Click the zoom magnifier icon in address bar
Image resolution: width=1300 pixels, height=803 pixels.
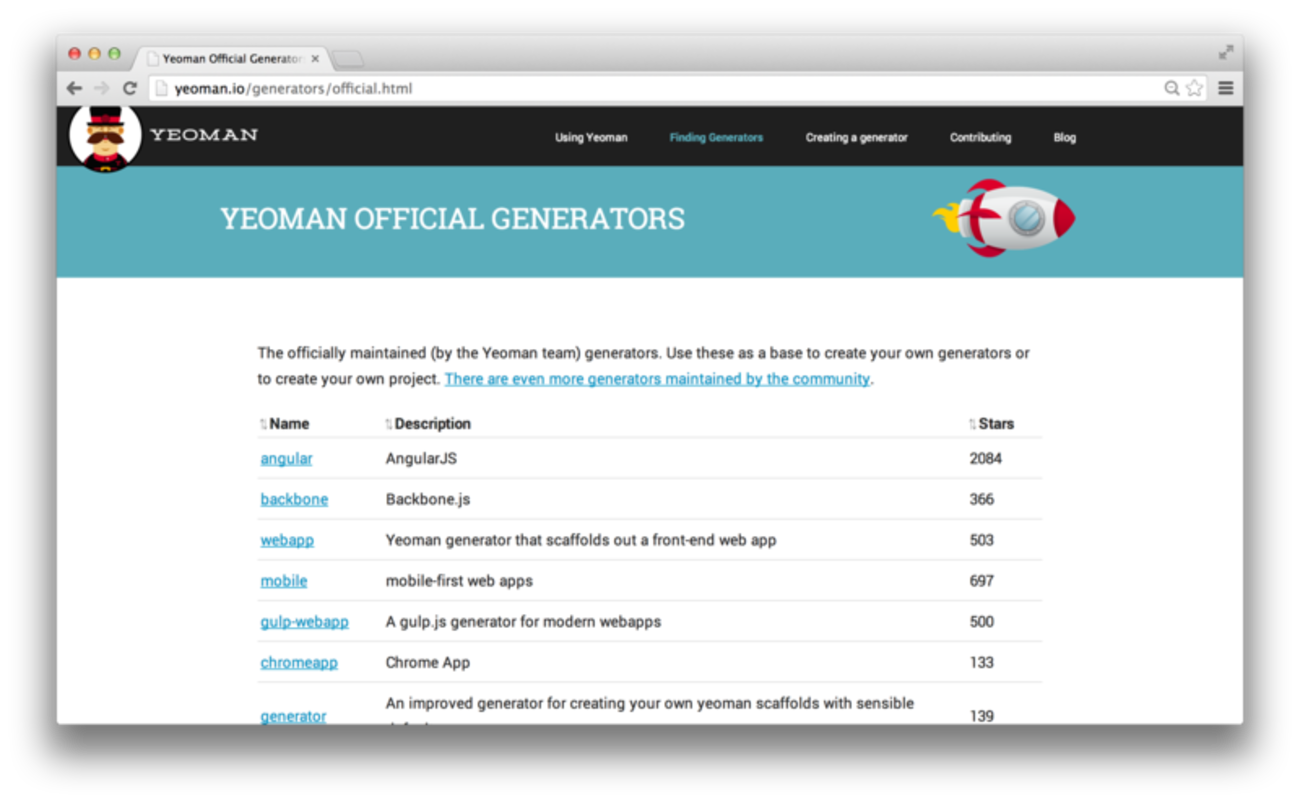[x=1172, y=88]
